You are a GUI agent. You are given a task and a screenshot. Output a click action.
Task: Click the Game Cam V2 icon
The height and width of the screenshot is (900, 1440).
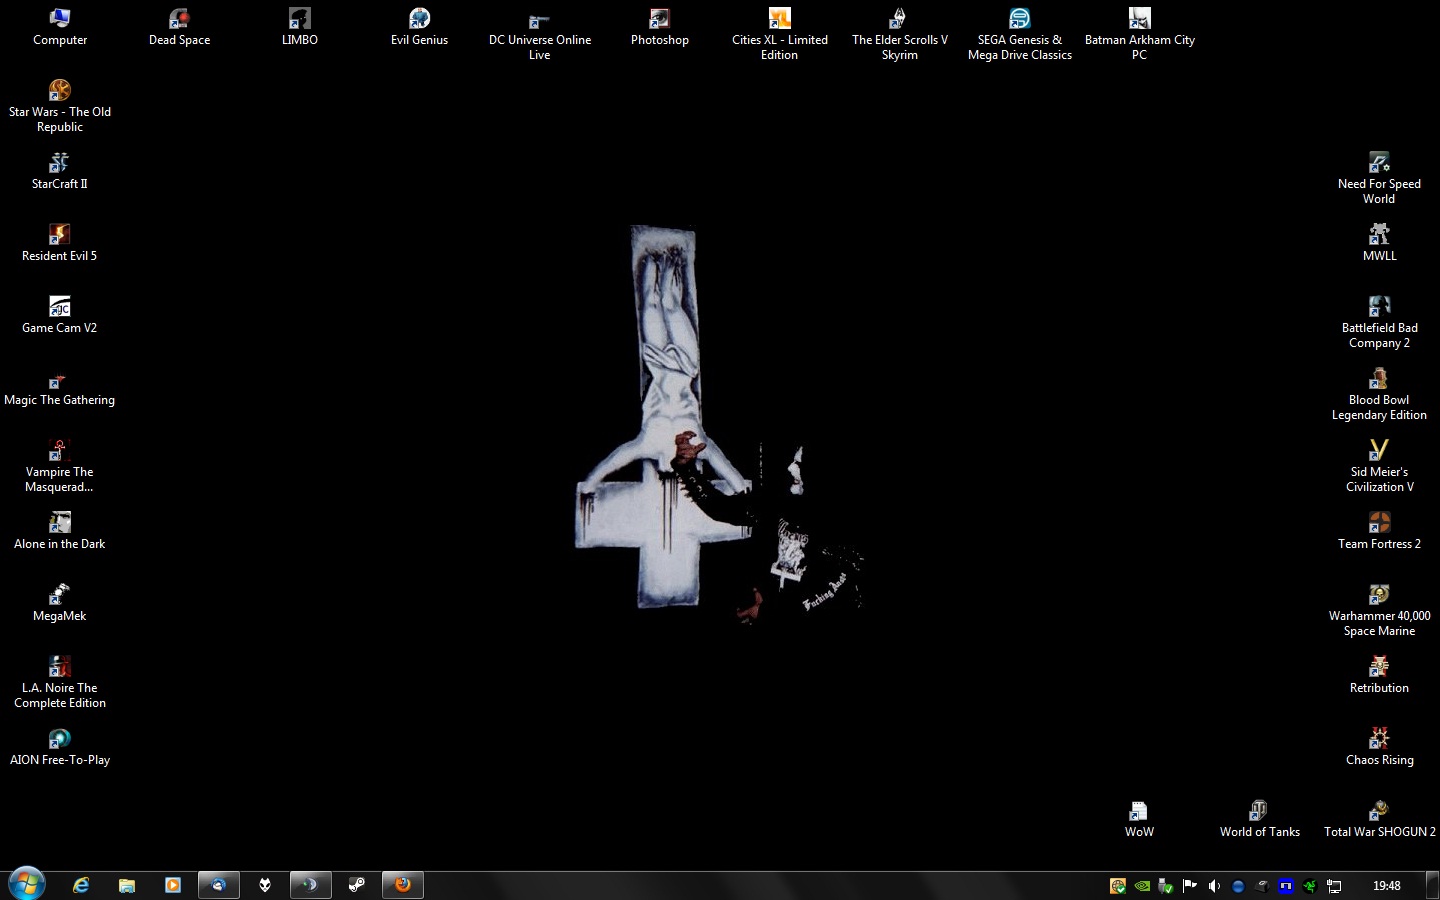point(60,315)
